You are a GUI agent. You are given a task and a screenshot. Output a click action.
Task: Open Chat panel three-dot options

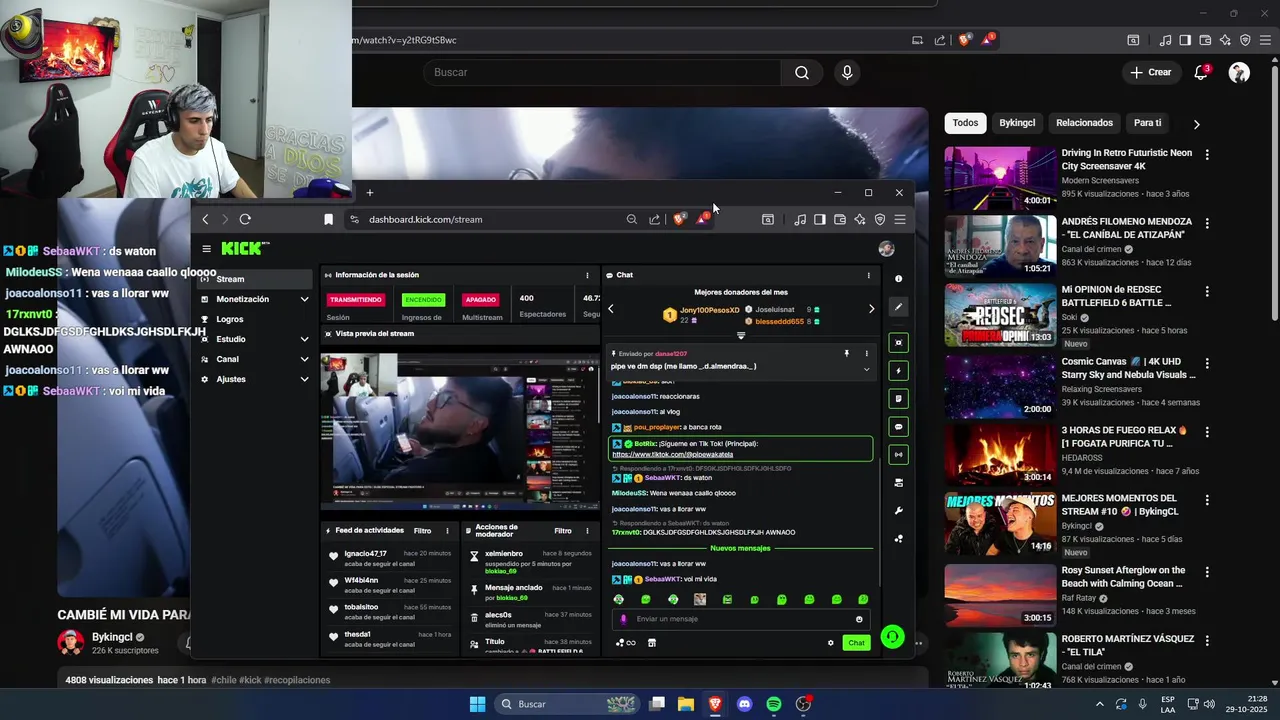(x=868, y=275)
